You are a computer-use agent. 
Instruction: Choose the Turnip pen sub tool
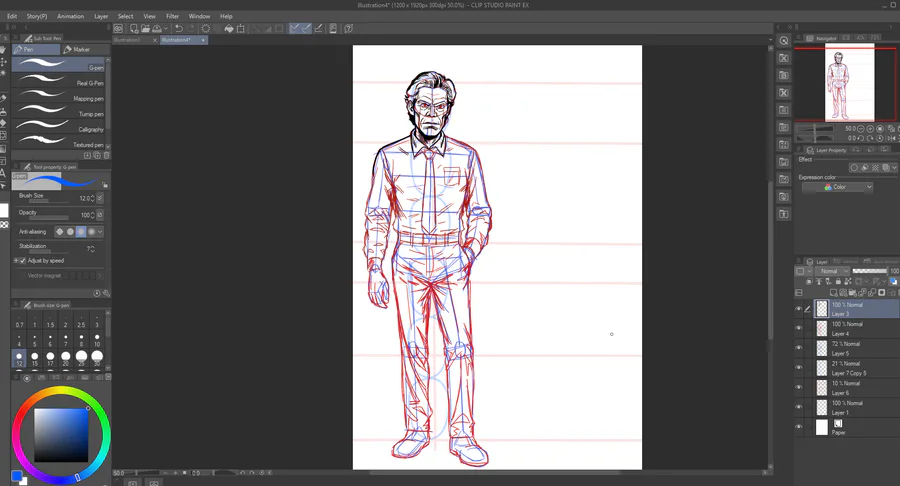click(59, 110)
